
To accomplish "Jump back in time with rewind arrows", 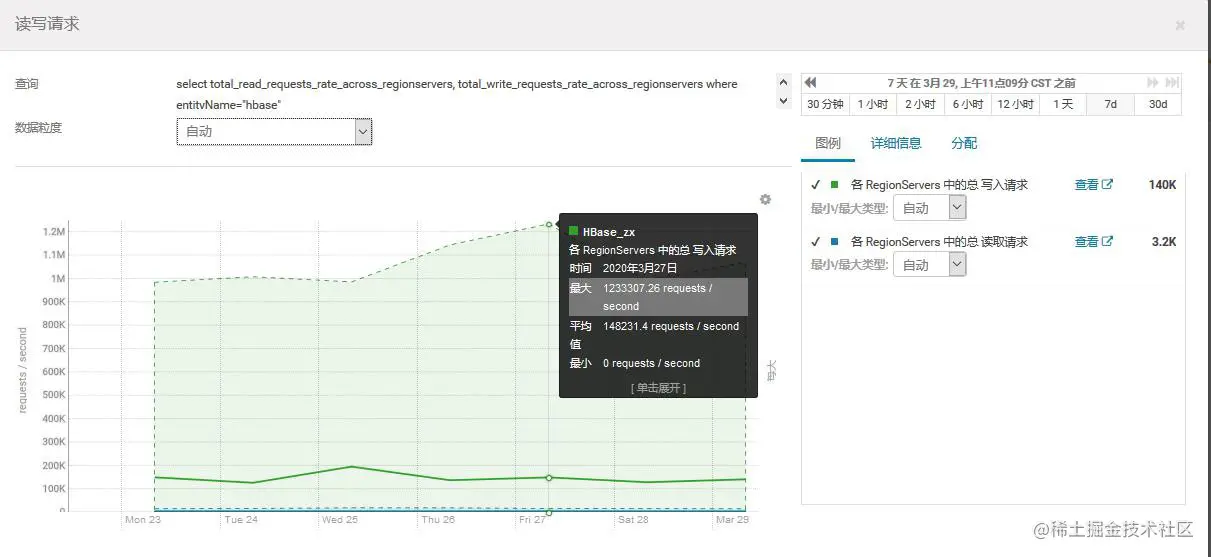I will [811, 82].
